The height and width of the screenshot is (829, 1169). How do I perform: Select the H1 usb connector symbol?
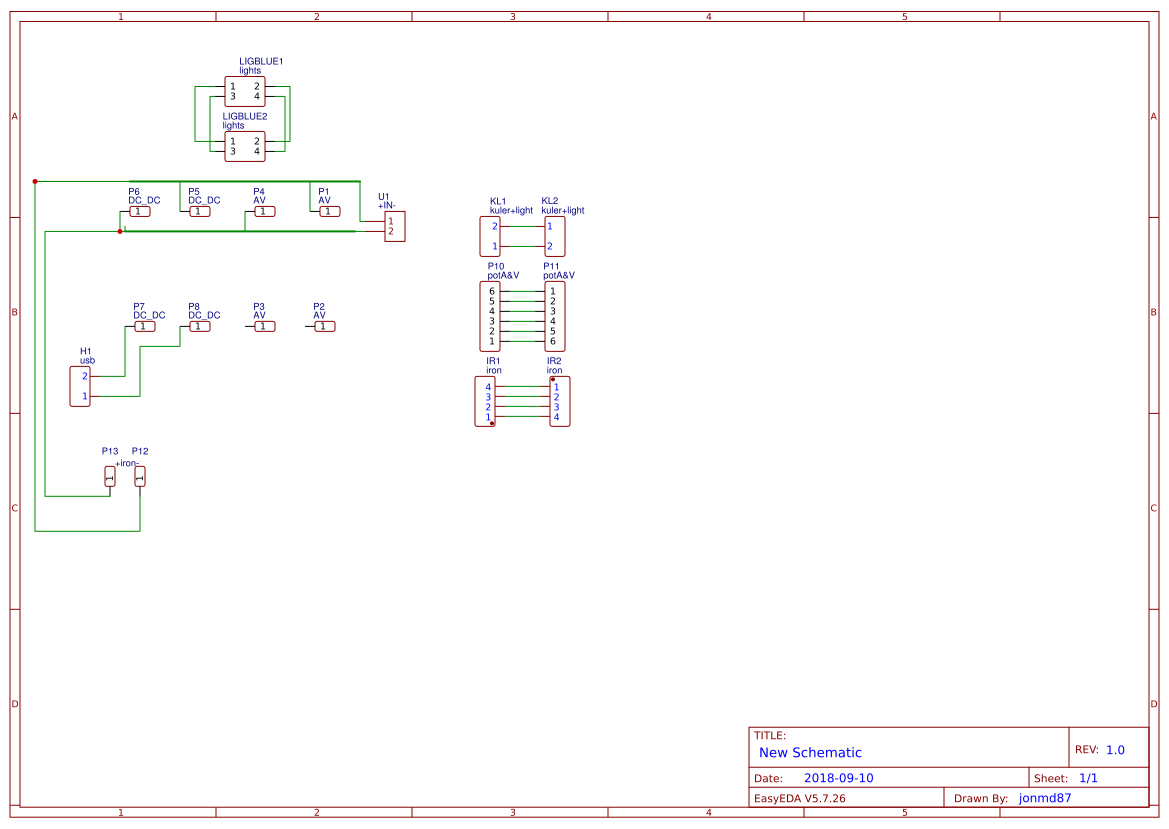[x=80, y=386]
